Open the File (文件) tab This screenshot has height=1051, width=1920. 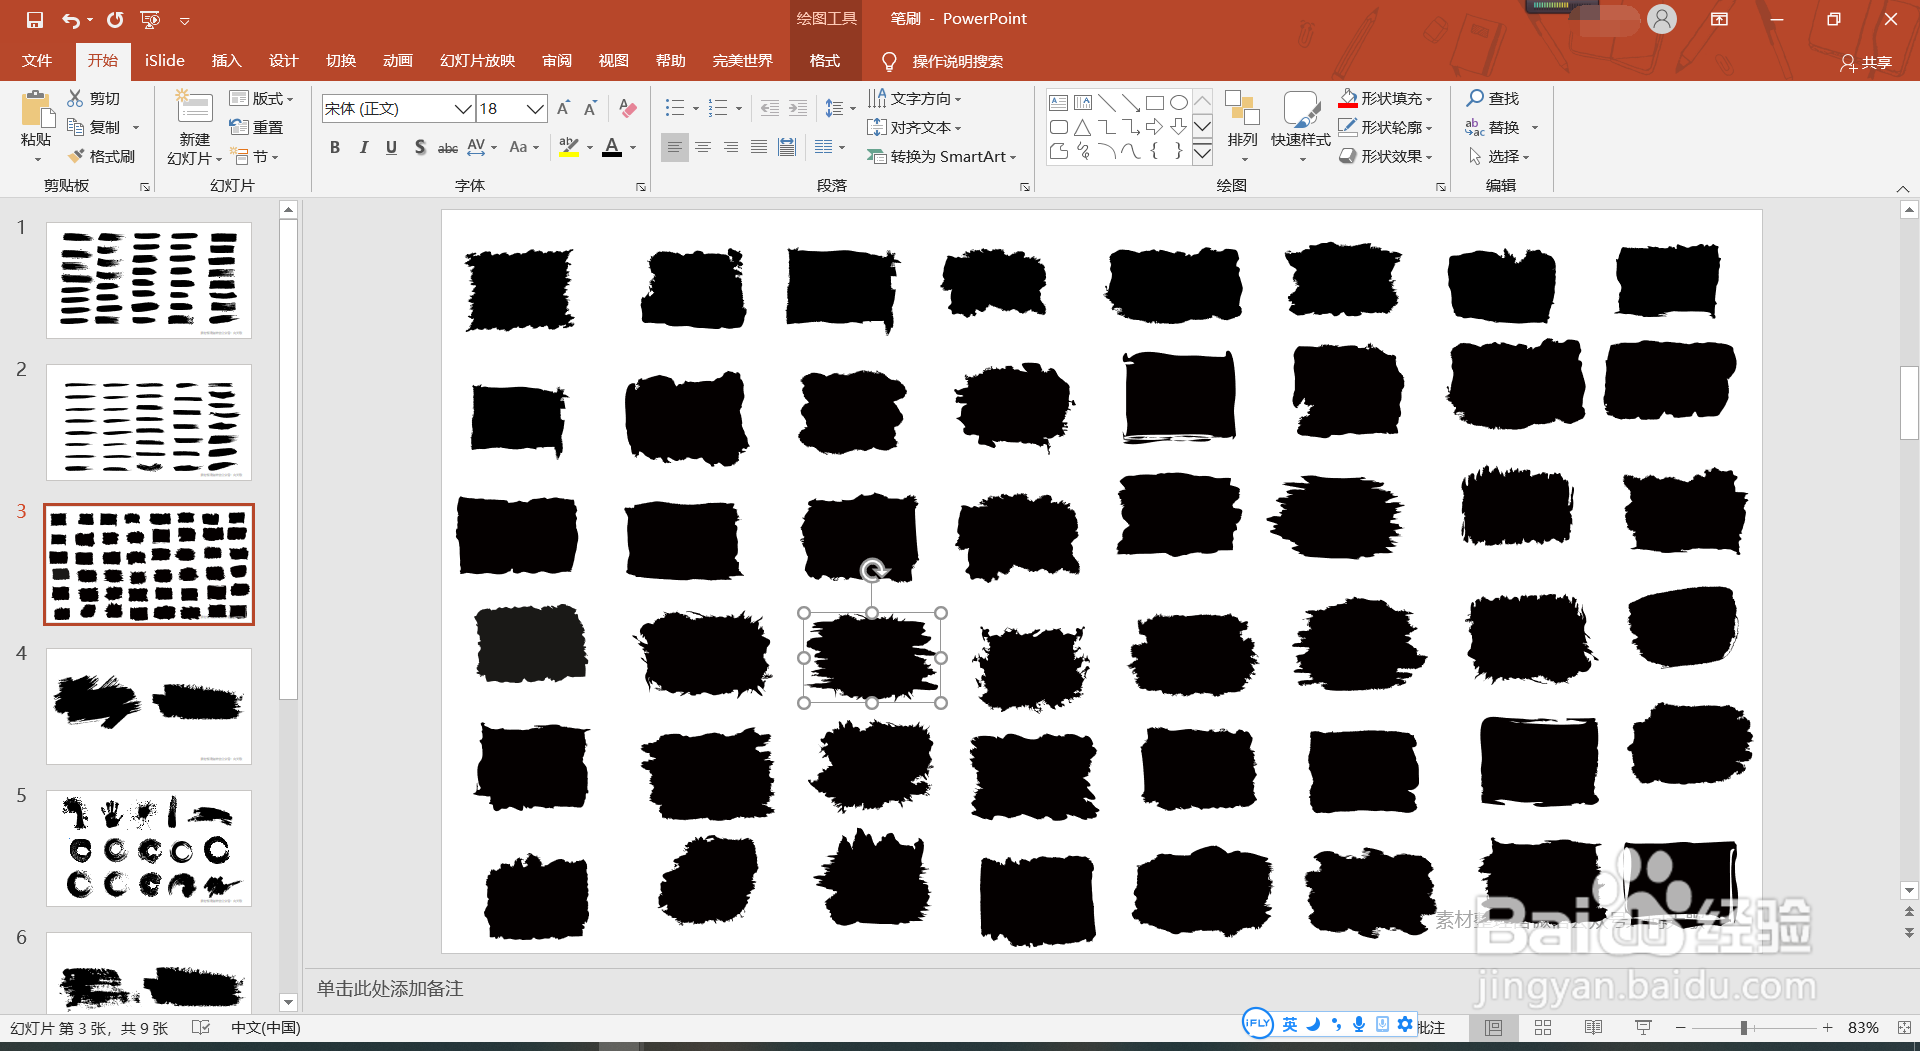click(x=37, y=61)
